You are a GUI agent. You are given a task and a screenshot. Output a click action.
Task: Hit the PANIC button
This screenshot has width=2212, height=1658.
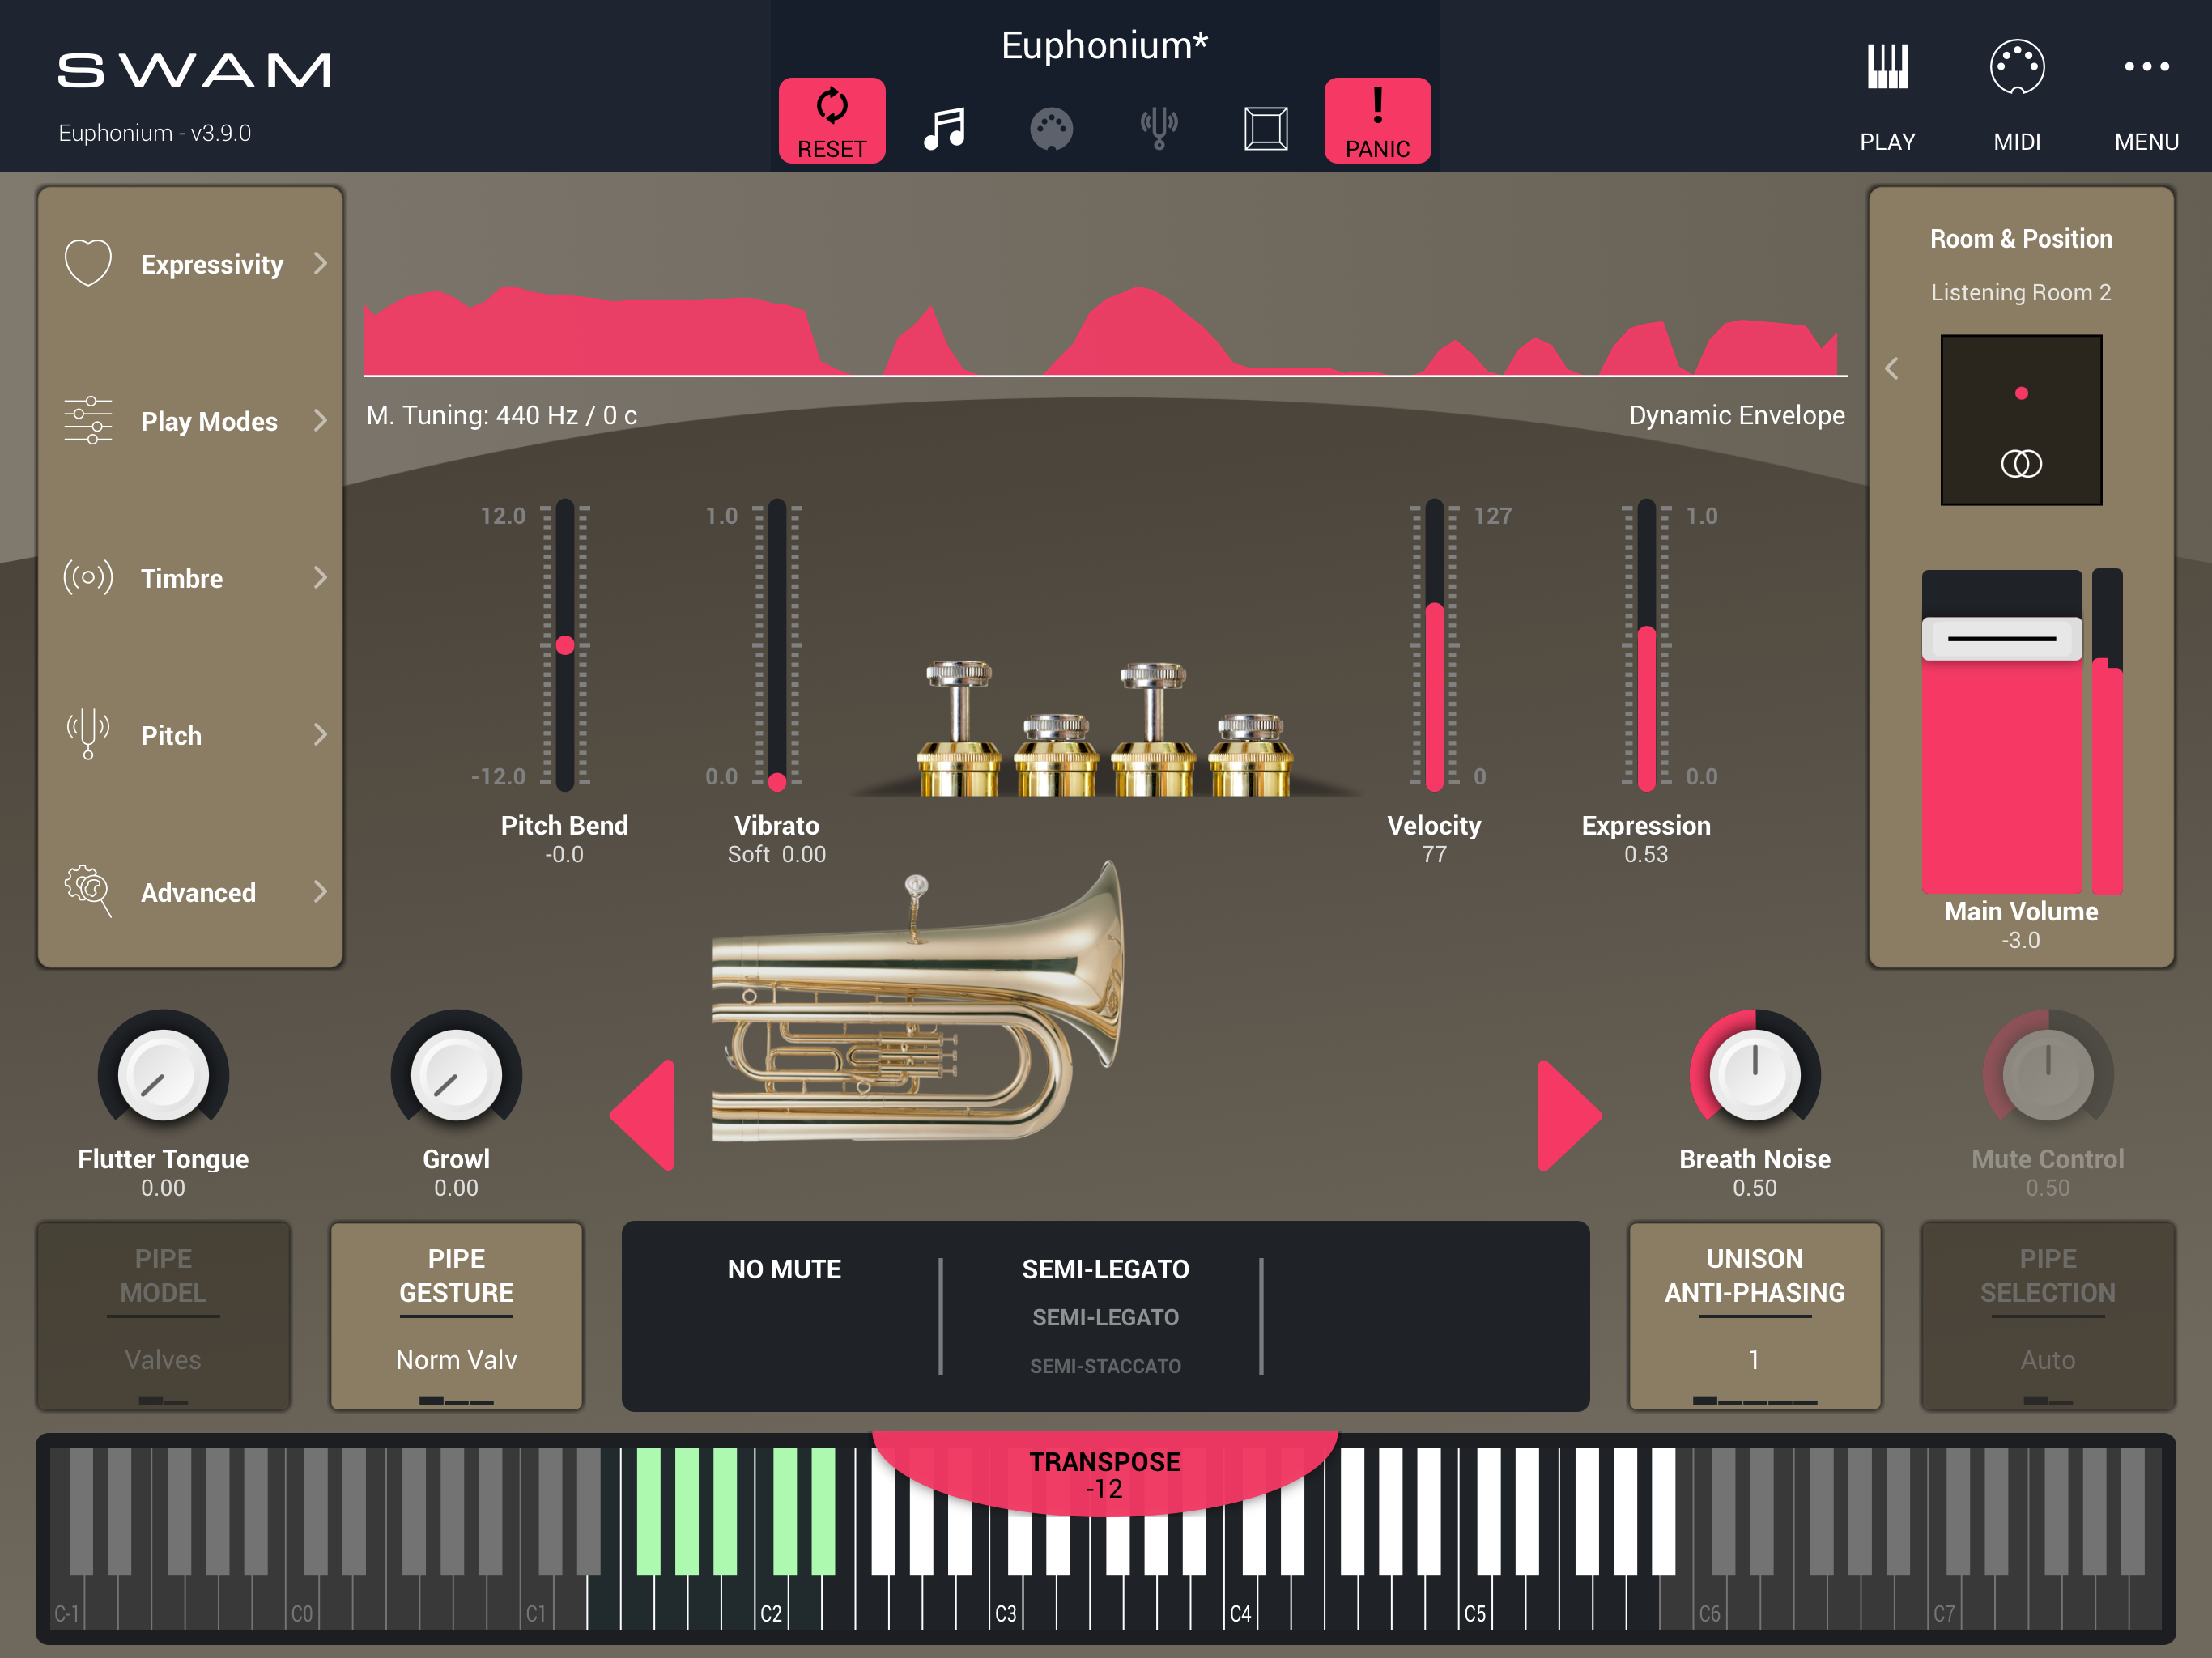click(1377, 120)
